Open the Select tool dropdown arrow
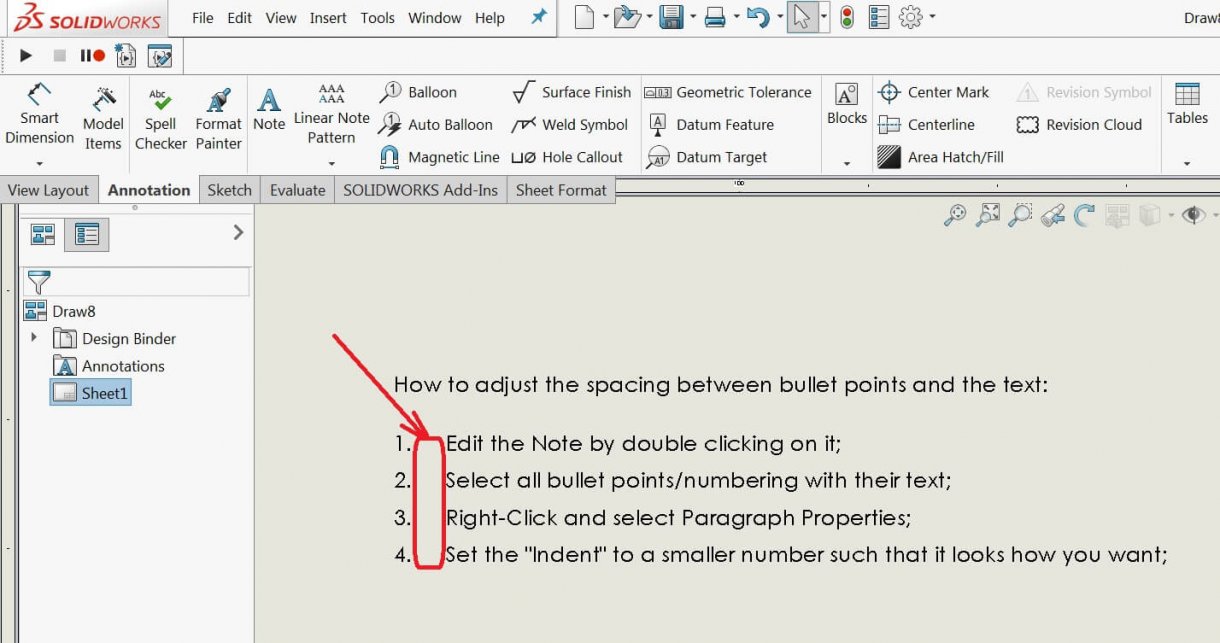The height and width of the screenshot is (643, 1220). point(825,17)
